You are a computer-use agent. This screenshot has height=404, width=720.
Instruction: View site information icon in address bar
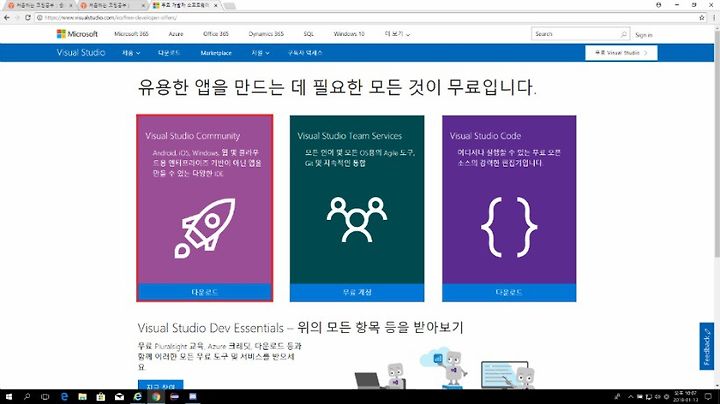(x=39, y=17)
